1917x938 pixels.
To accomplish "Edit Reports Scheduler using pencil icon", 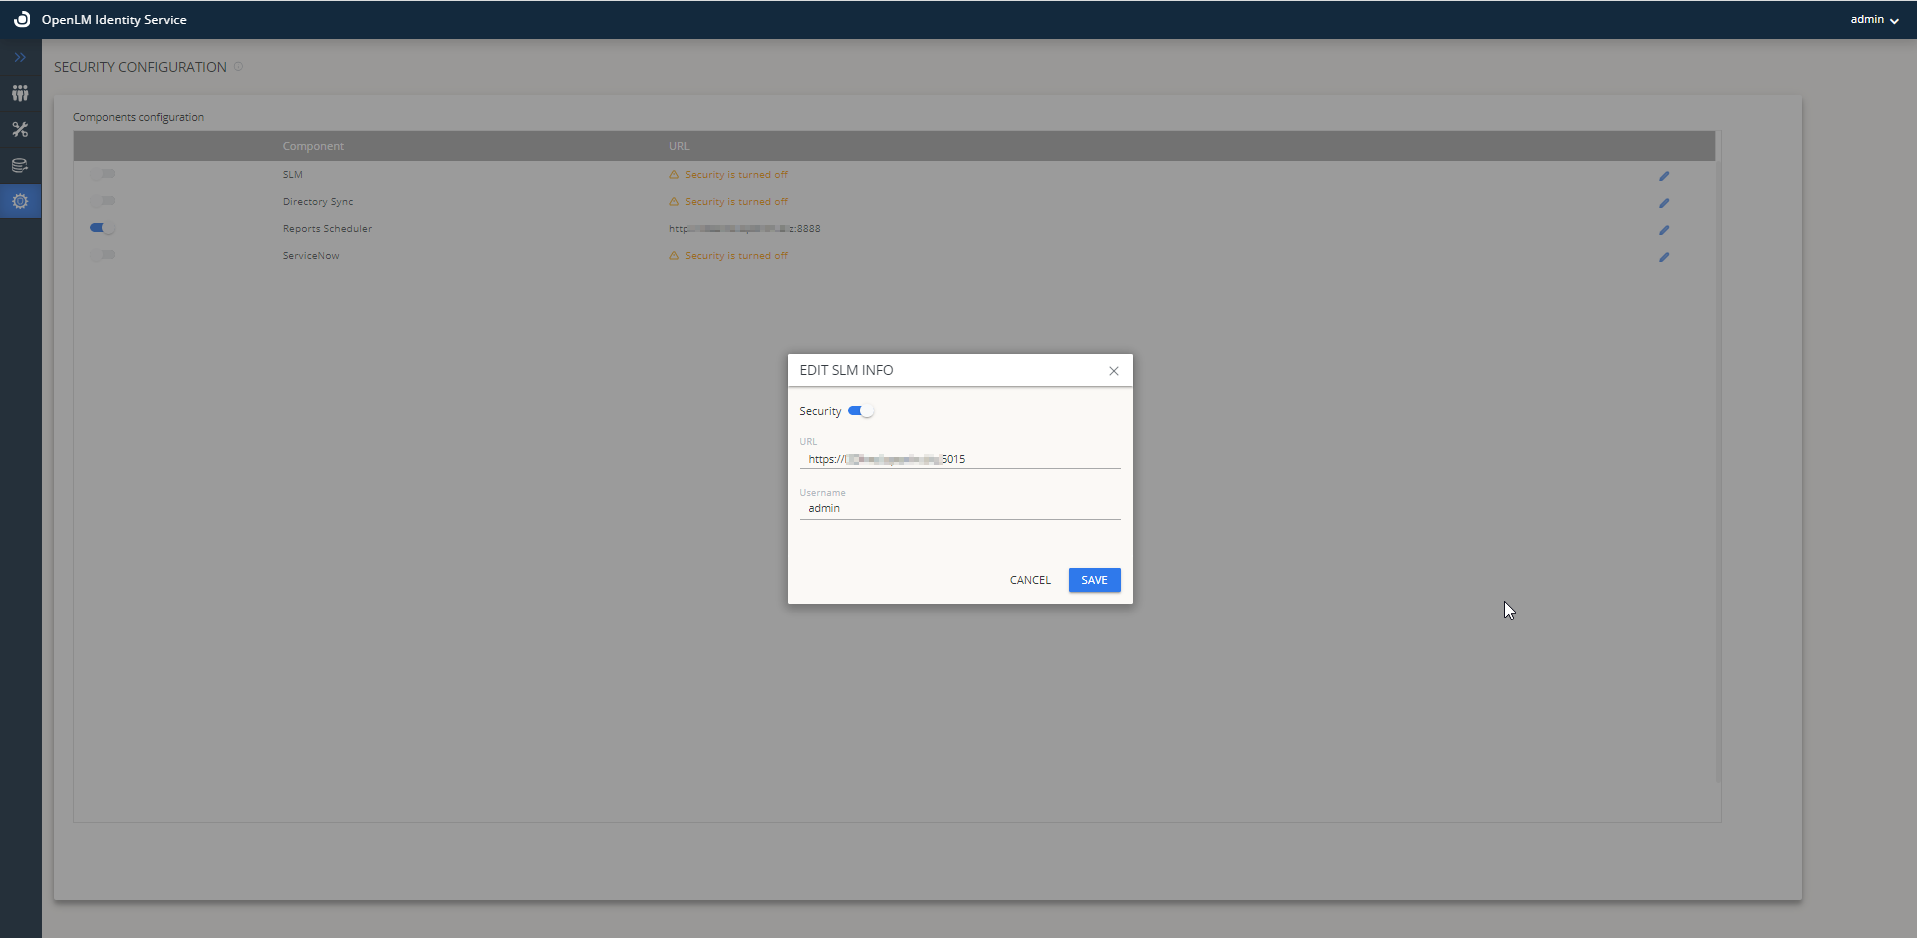I will pyautogui.click(x=1664, y=230).
